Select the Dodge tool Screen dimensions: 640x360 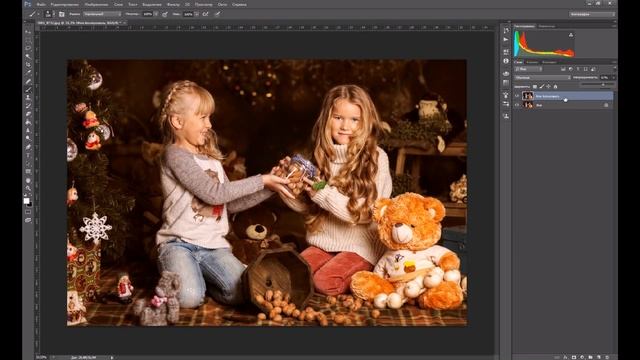point(27,138)
